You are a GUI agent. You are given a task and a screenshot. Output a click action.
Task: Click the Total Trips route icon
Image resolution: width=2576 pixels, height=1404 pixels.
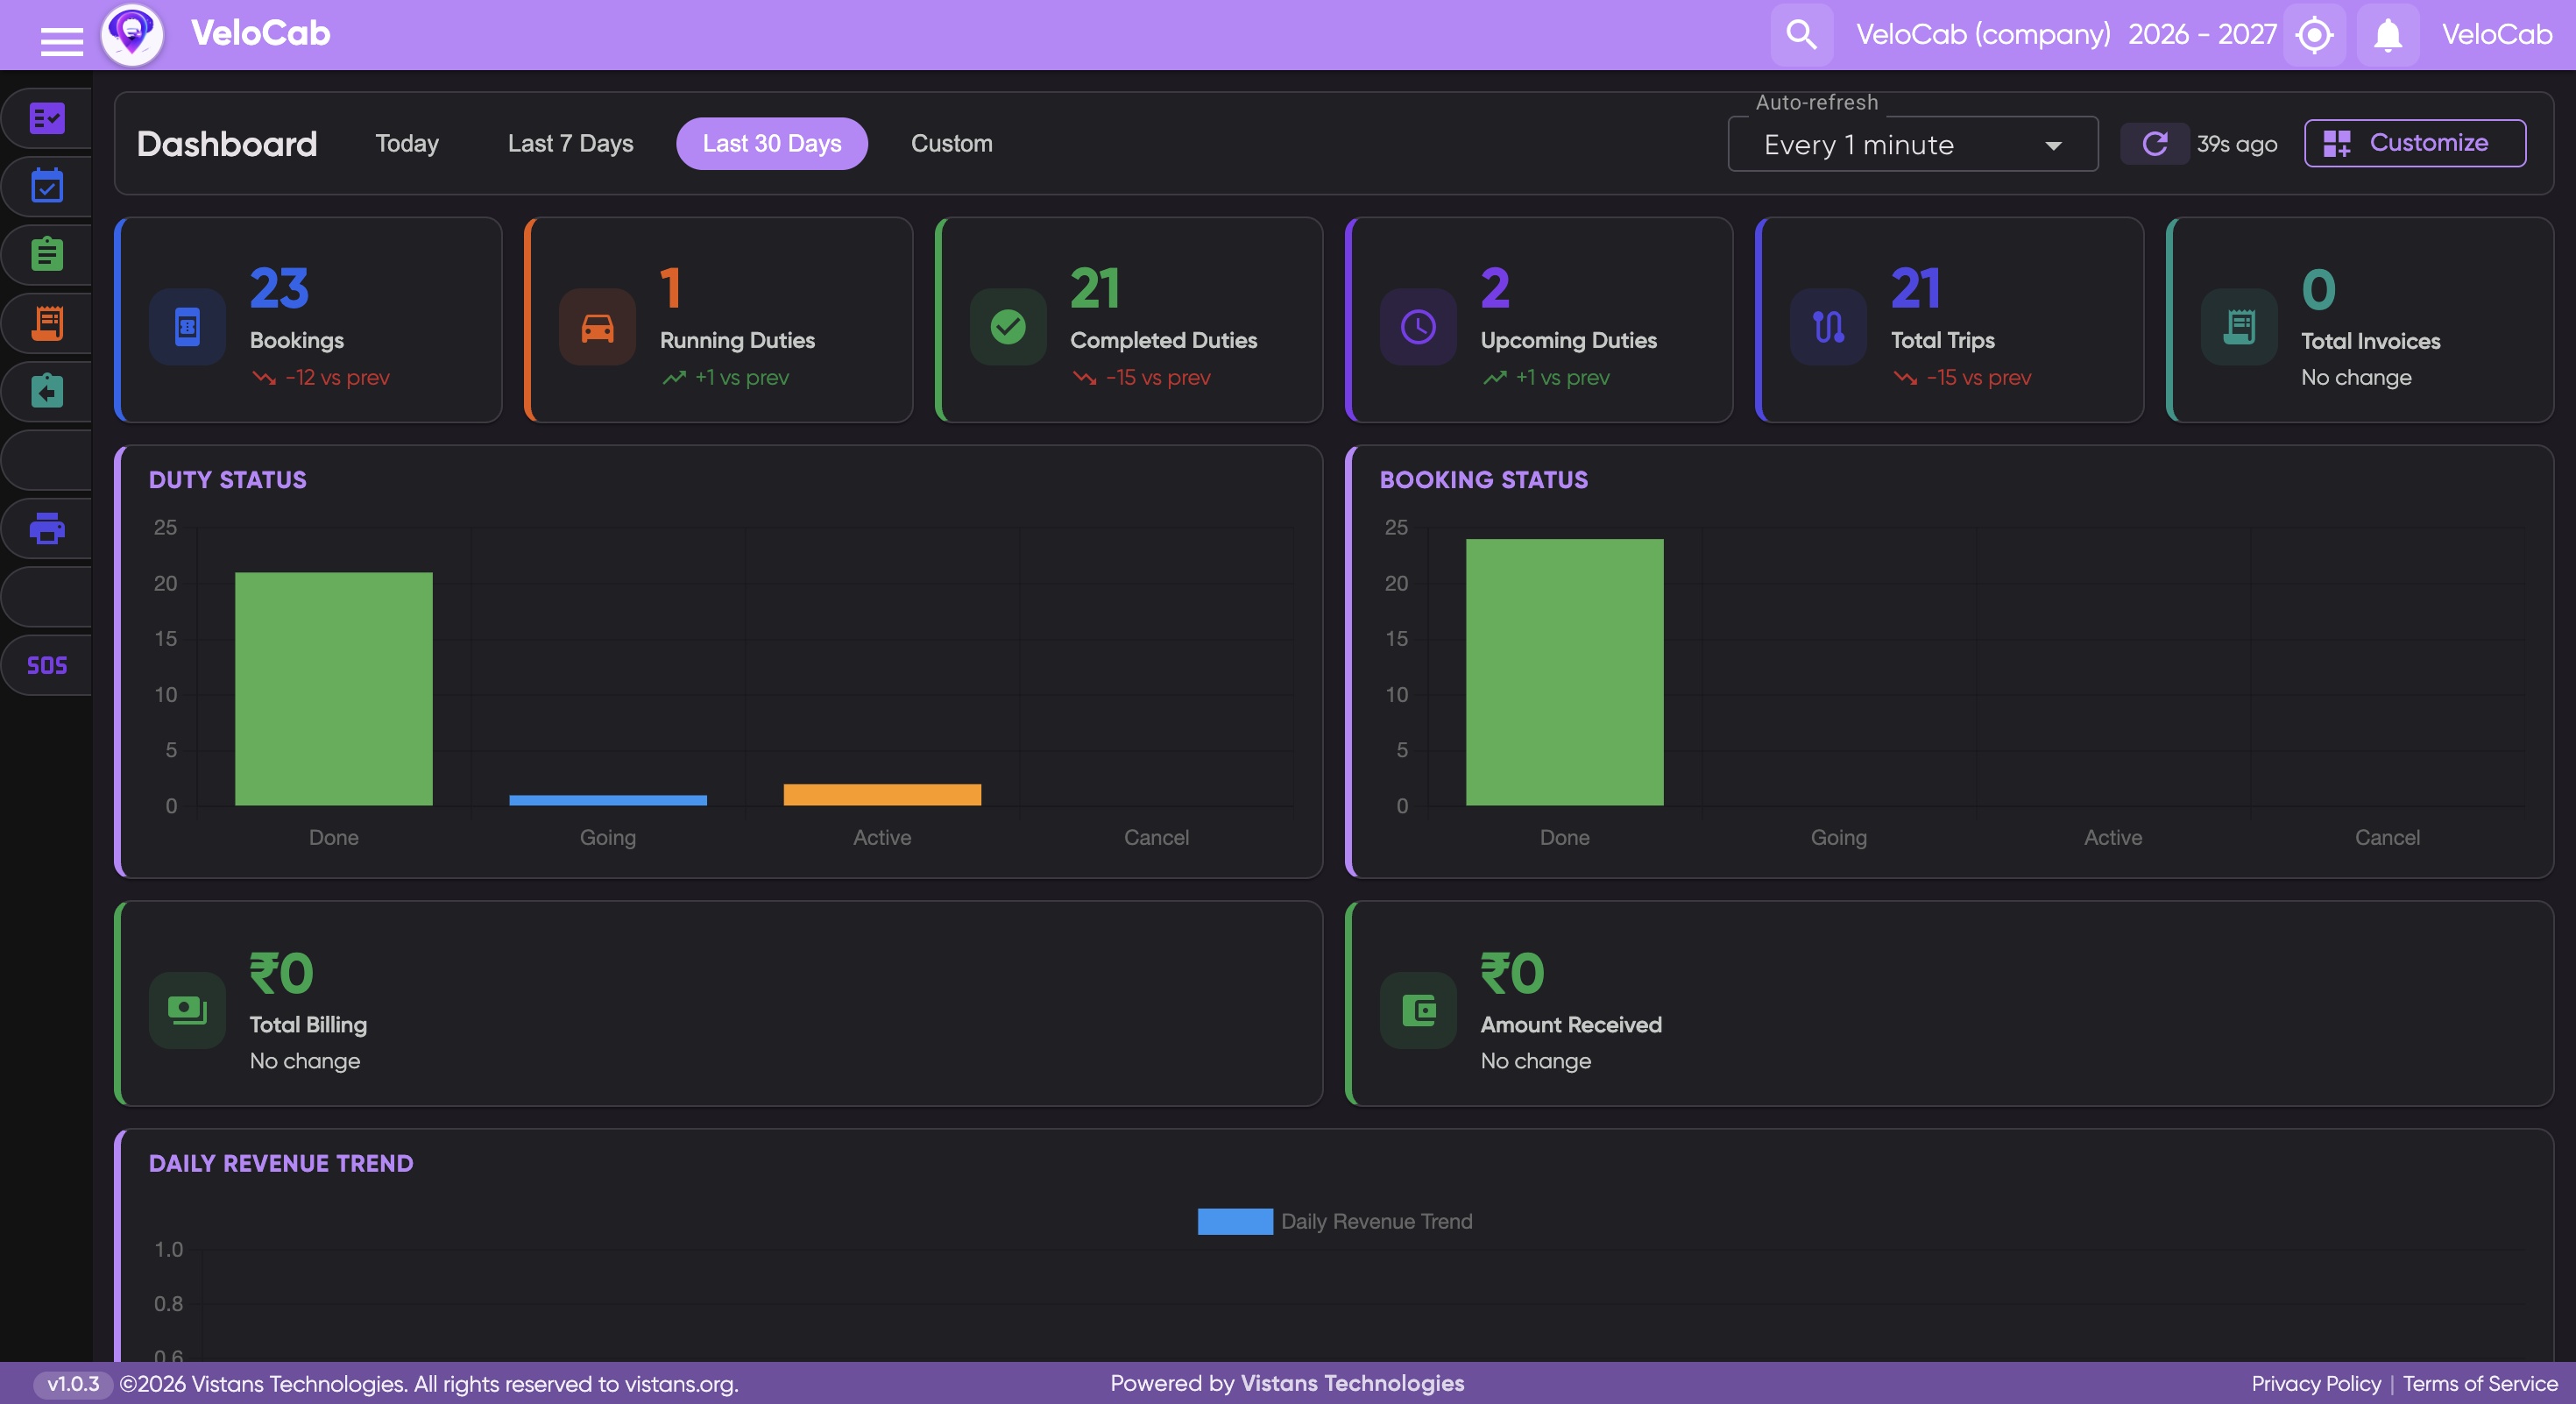tap(1828, 326)
